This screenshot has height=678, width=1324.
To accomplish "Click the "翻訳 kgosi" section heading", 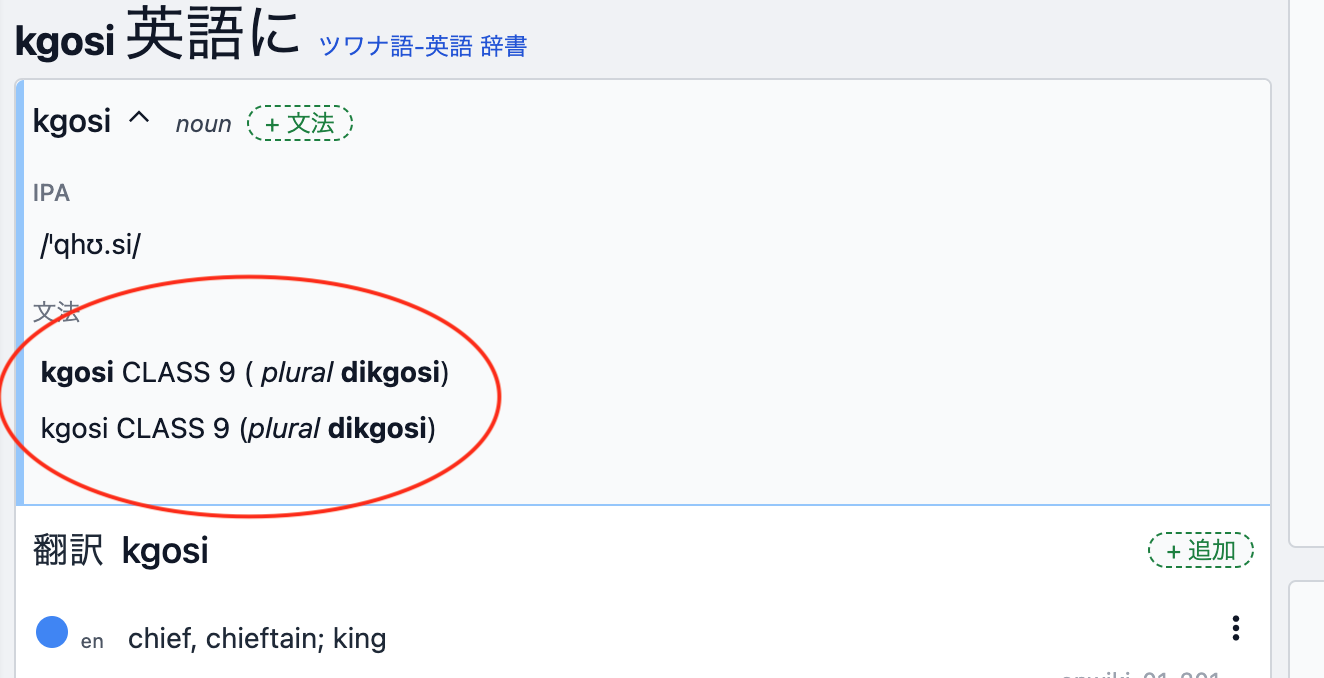I will coord(121,551).
